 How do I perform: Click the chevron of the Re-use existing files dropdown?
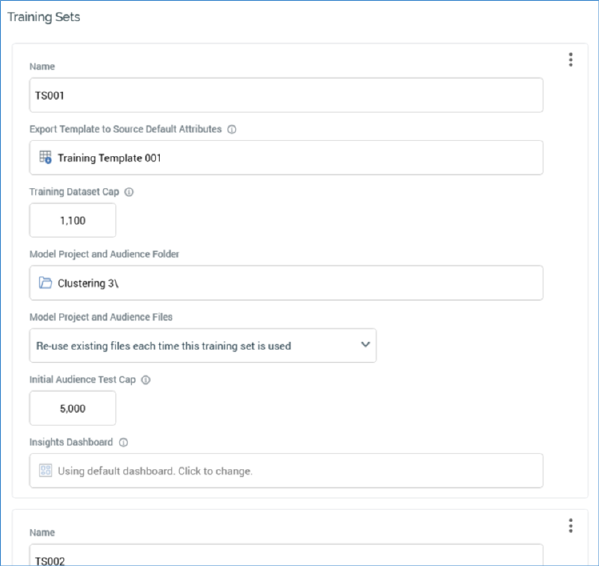tap(365, 344)
